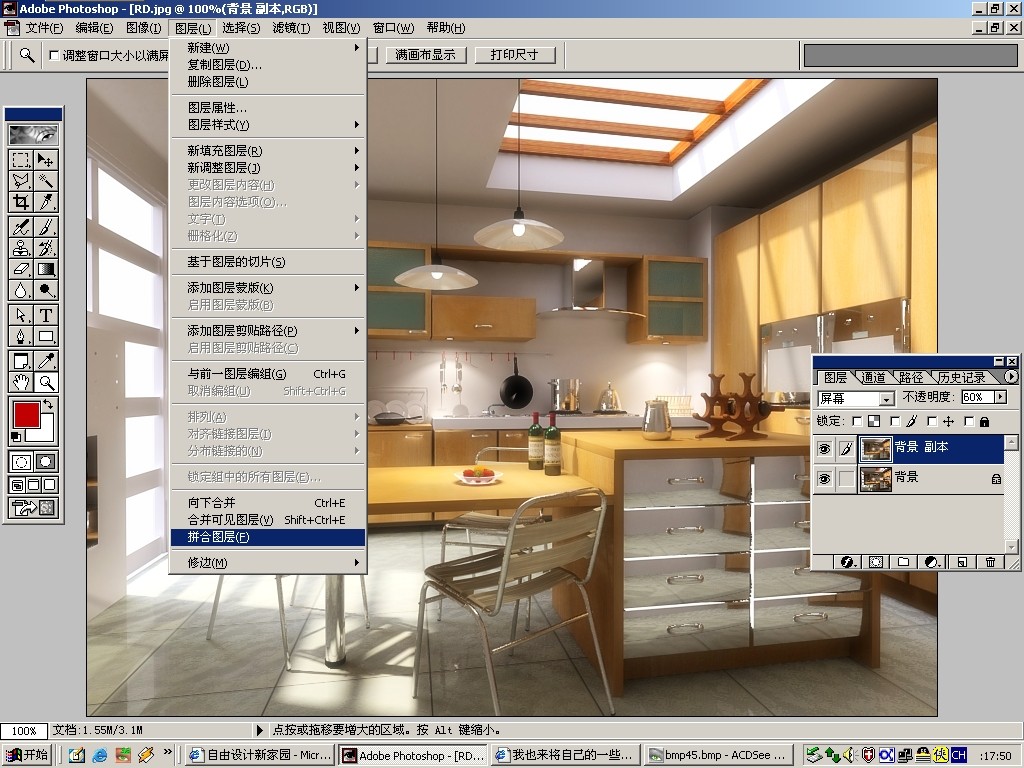Switch to the 历史记录 tab
This screenshot has width=1024, height=768.
click(x=961, y=377)
